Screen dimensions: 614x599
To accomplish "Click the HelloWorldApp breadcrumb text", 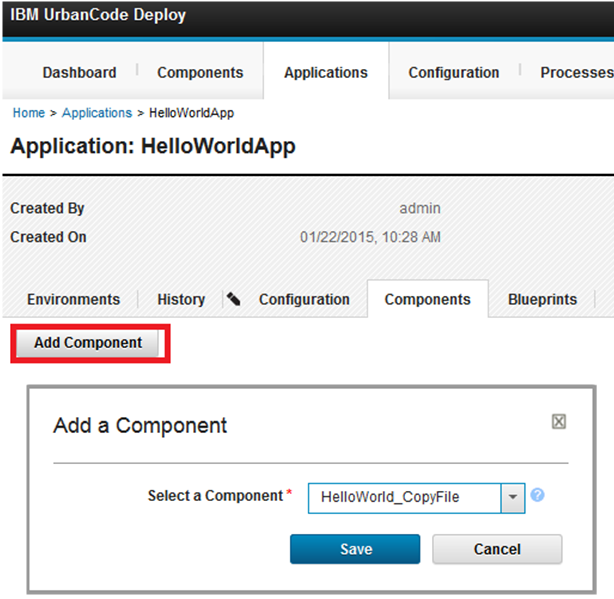I will [x=191, y=113].
